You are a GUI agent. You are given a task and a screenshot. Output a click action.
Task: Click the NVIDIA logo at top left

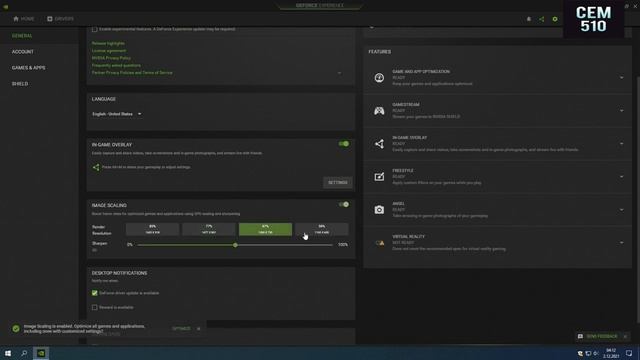6,7
